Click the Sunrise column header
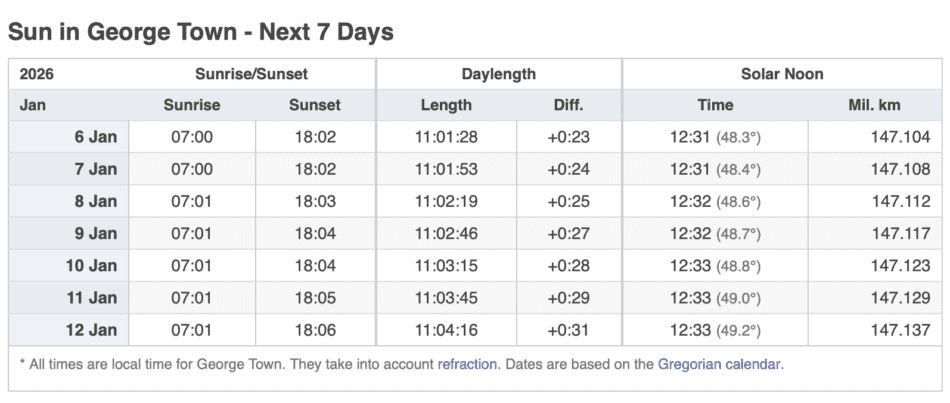950x403 pixels. (x=192, y=105)
